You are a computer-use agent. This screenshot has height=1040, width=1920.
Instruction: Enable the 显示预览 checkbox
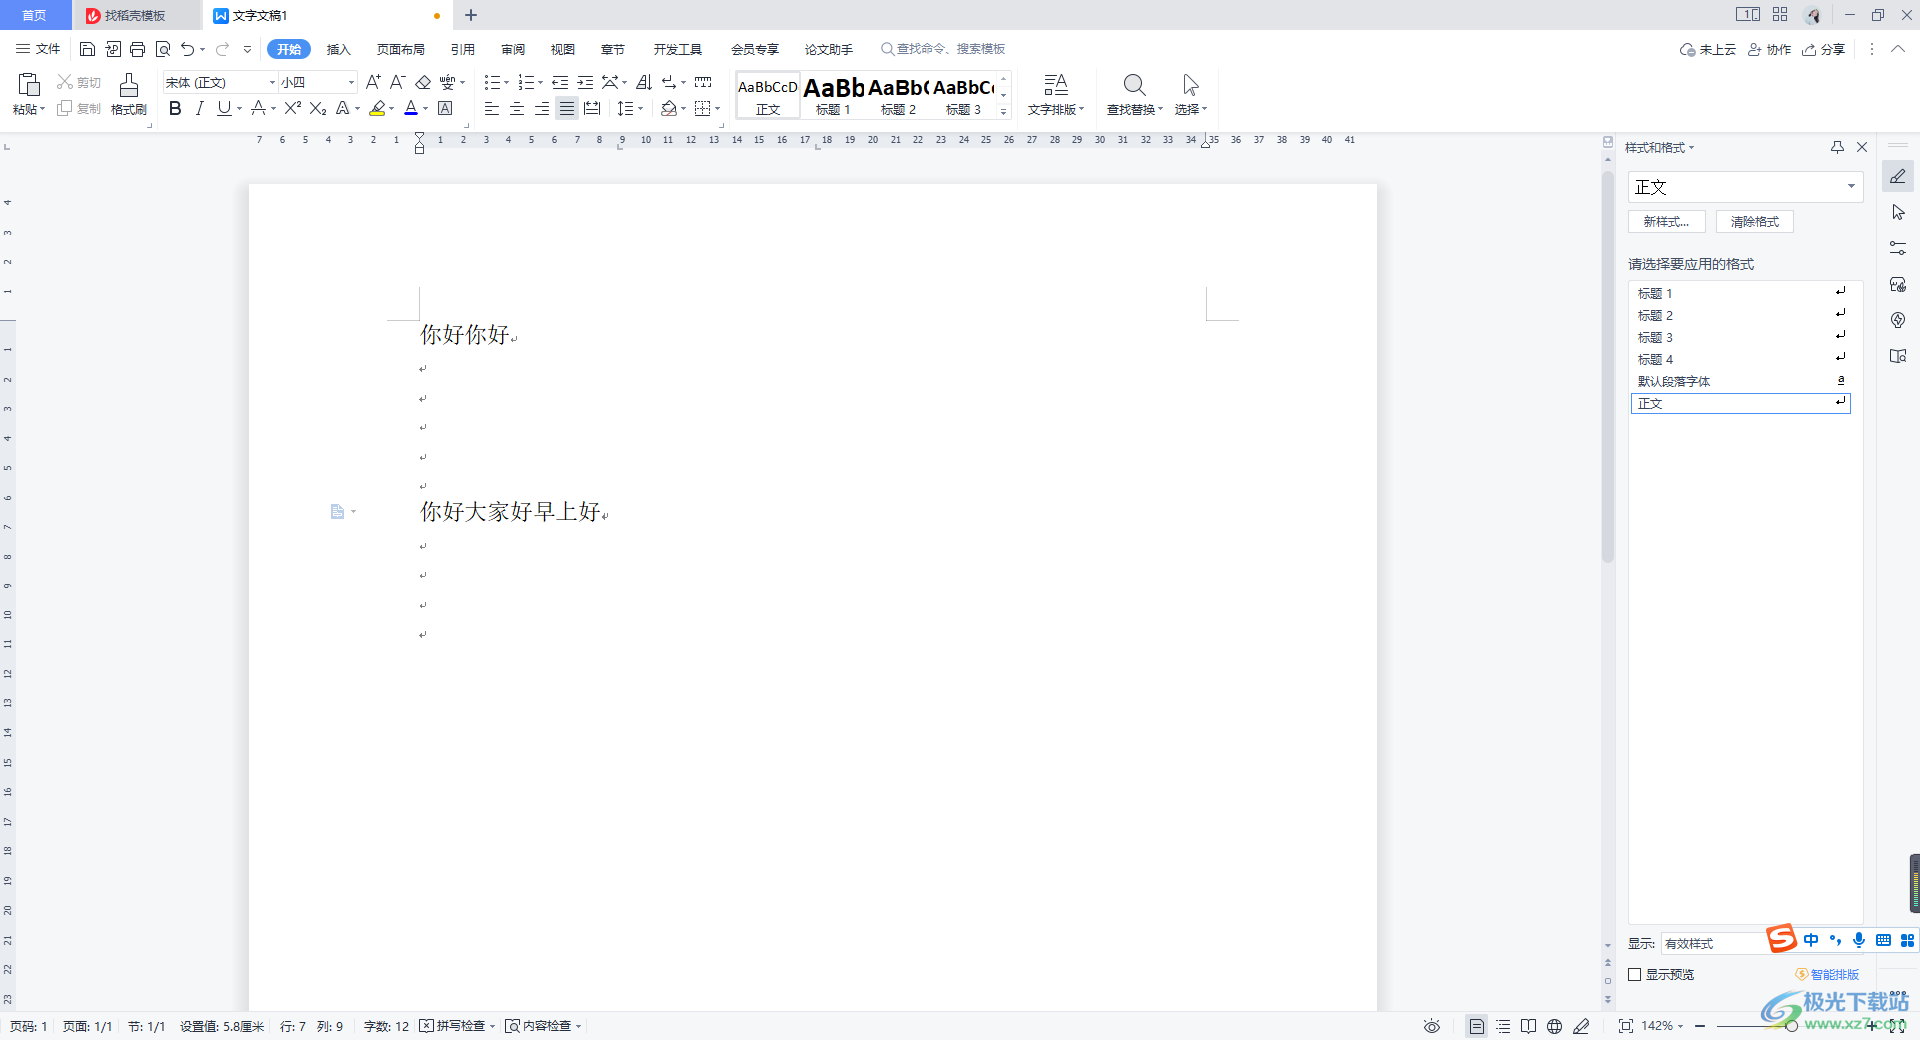1635,974
